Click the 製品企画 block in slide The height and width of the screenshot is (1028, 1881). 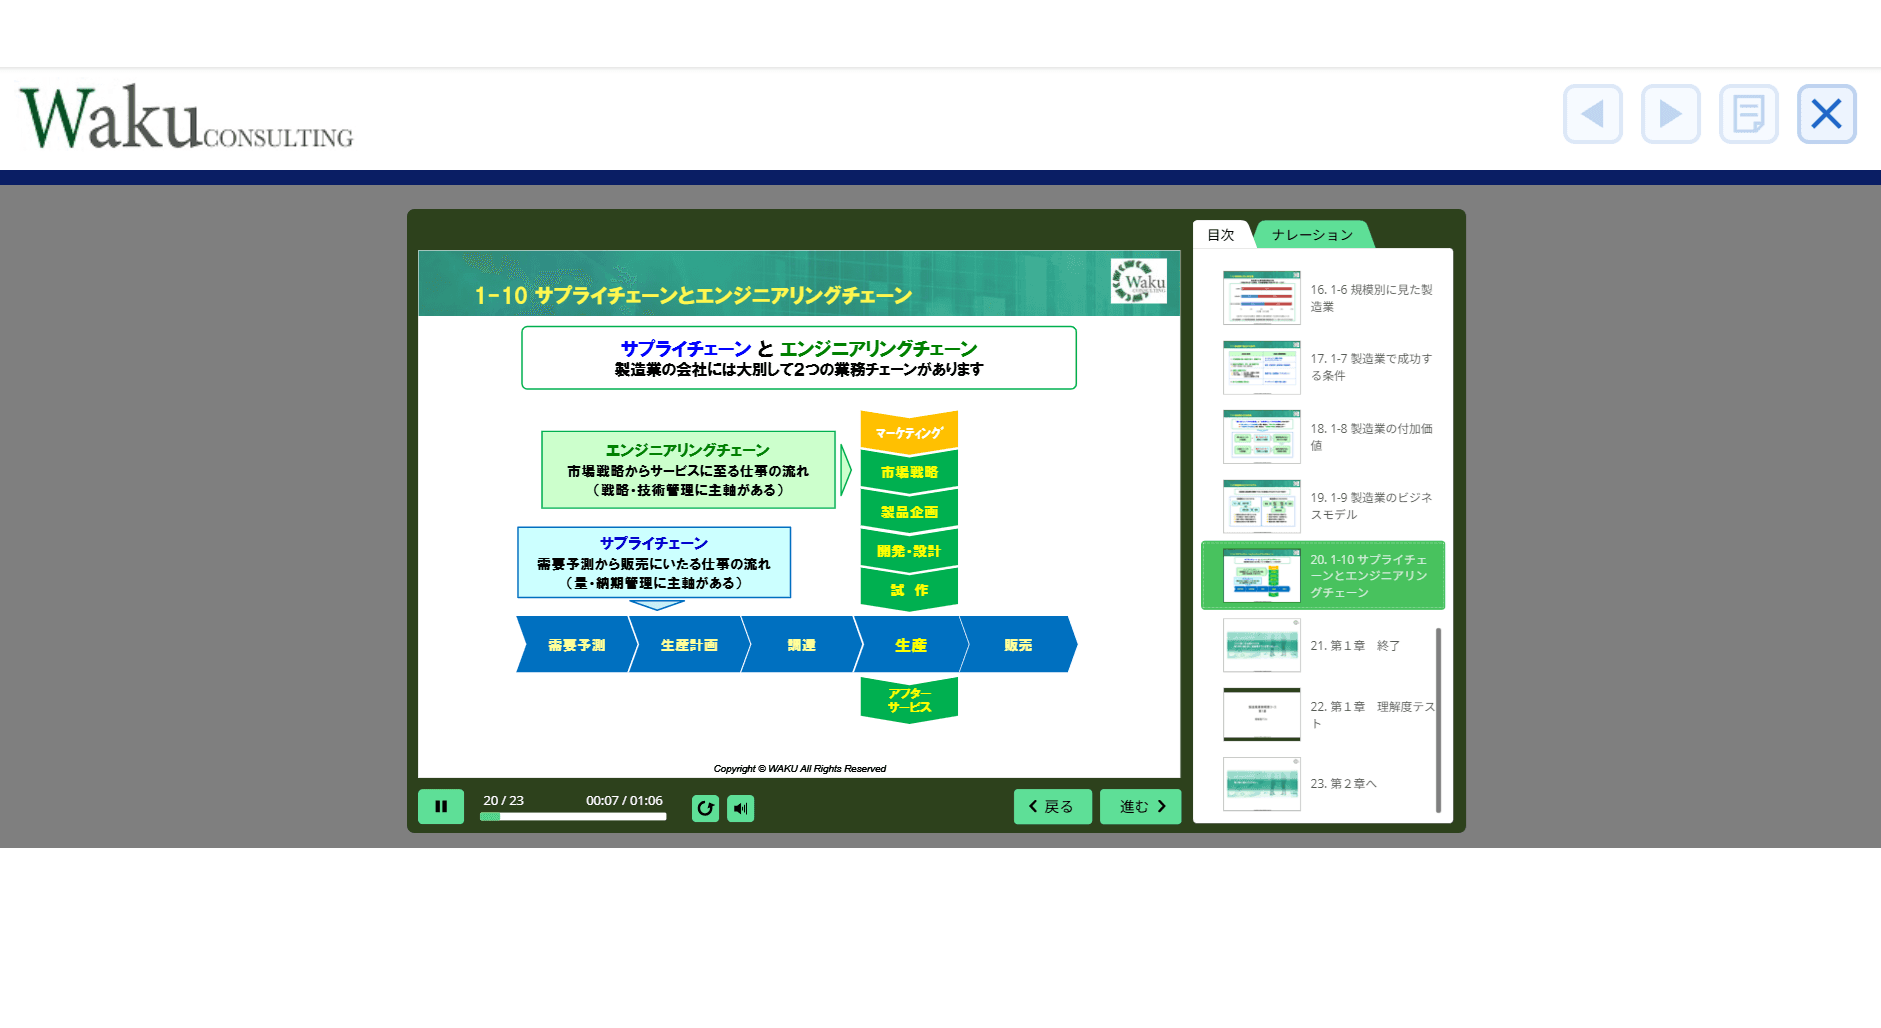[909, 511]
